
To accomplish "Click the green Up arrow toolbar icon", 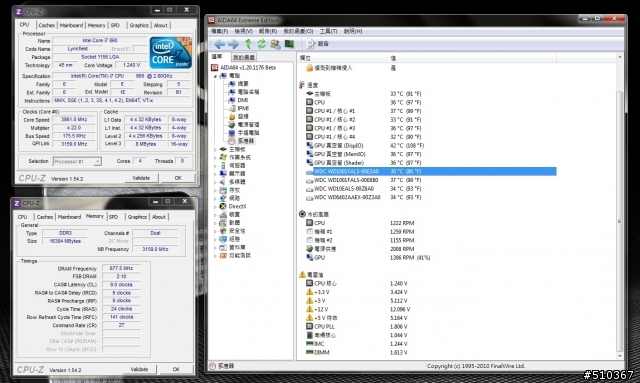I will 248,44.
